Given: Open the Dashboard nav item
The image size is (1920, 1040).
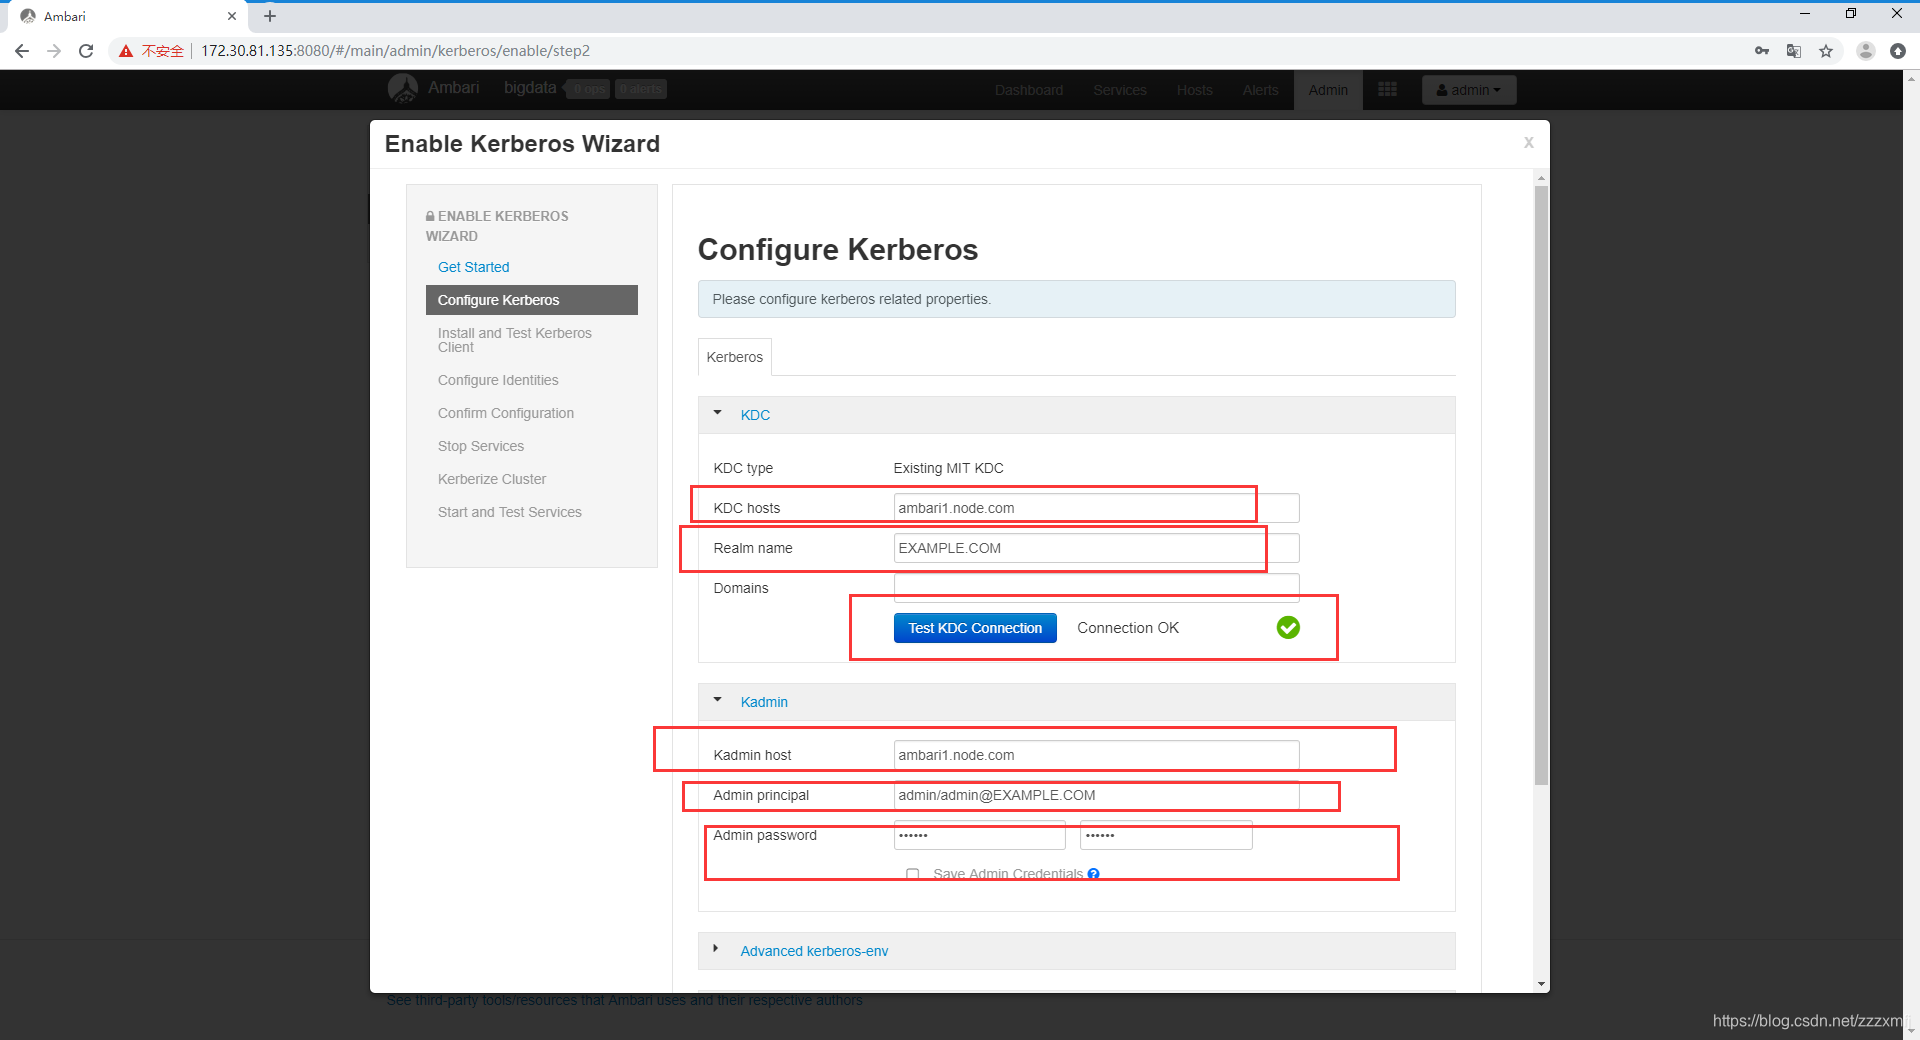Looking at the screenshot, I should (x=1028, y=90).
